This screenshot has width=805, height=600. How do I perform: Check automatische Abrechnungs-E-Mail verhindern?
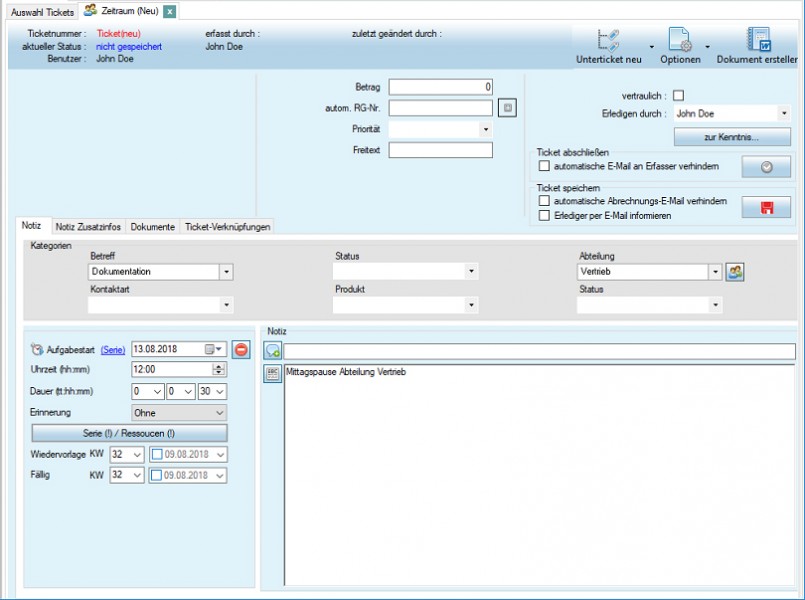(545, 201)
